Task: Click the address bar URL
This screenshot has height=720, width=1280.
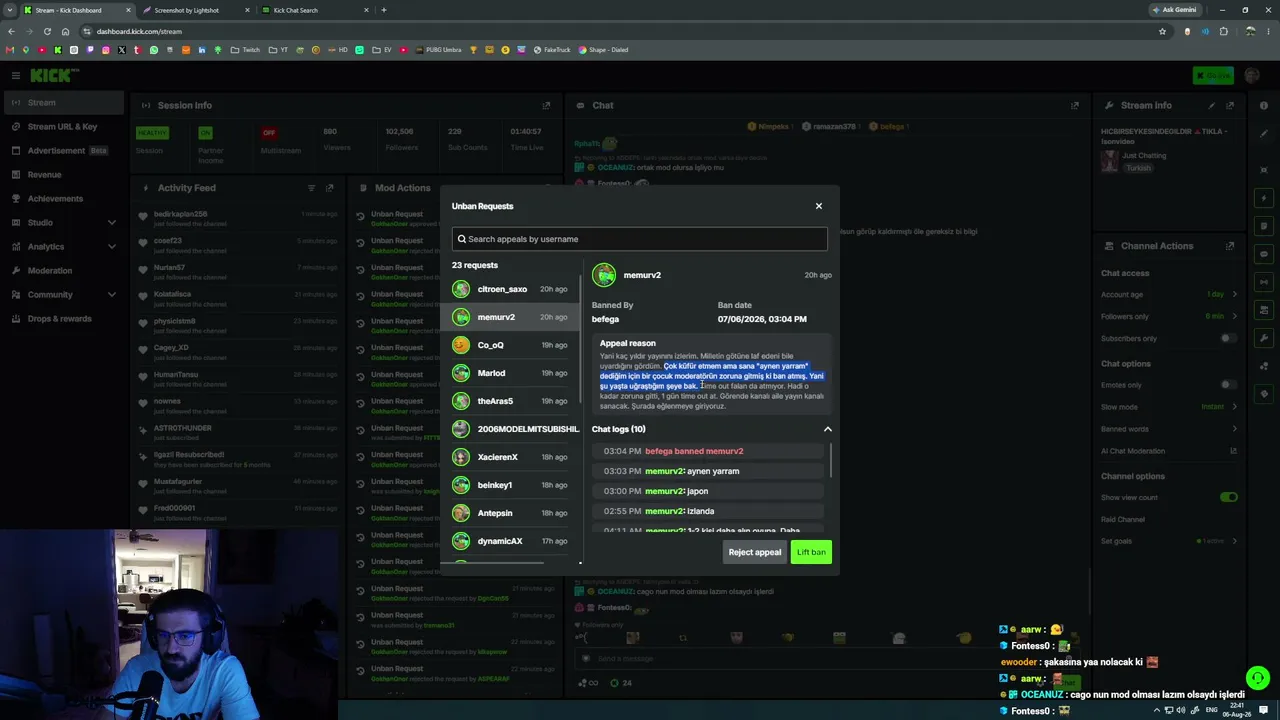Action: click(139, 31)
